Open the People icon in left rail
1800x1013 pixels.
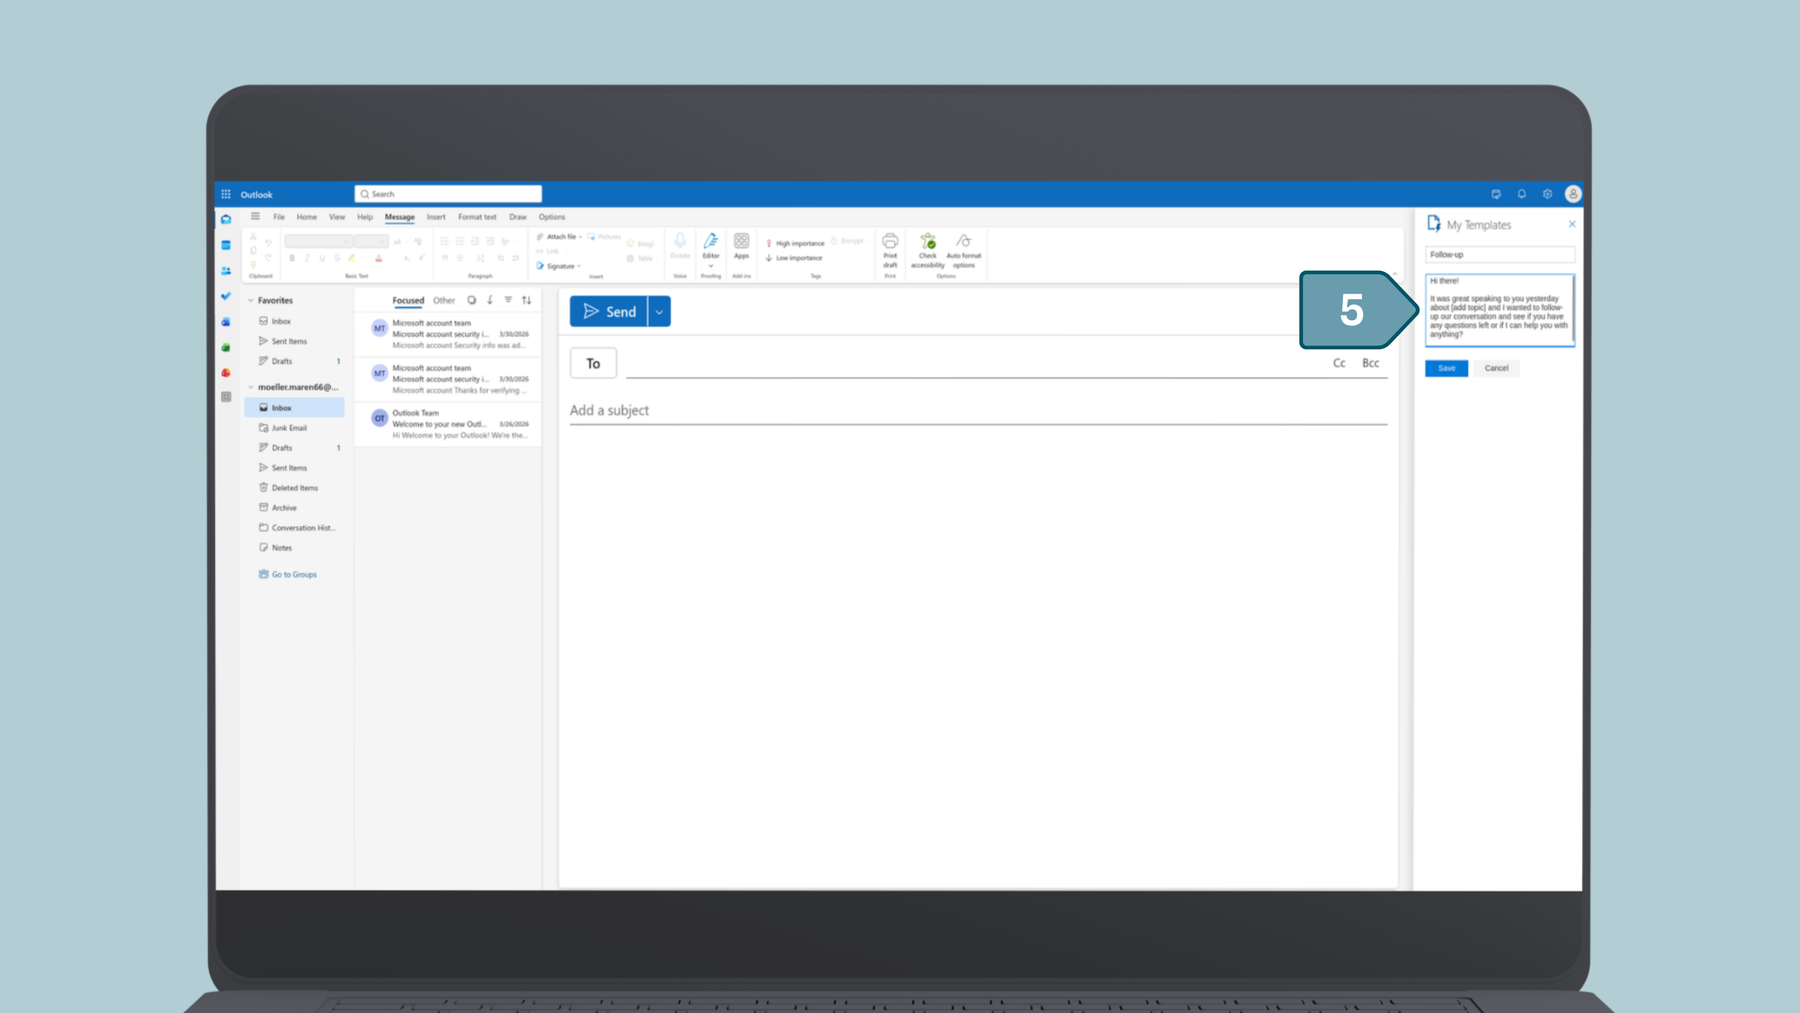(x=226, y=271)
